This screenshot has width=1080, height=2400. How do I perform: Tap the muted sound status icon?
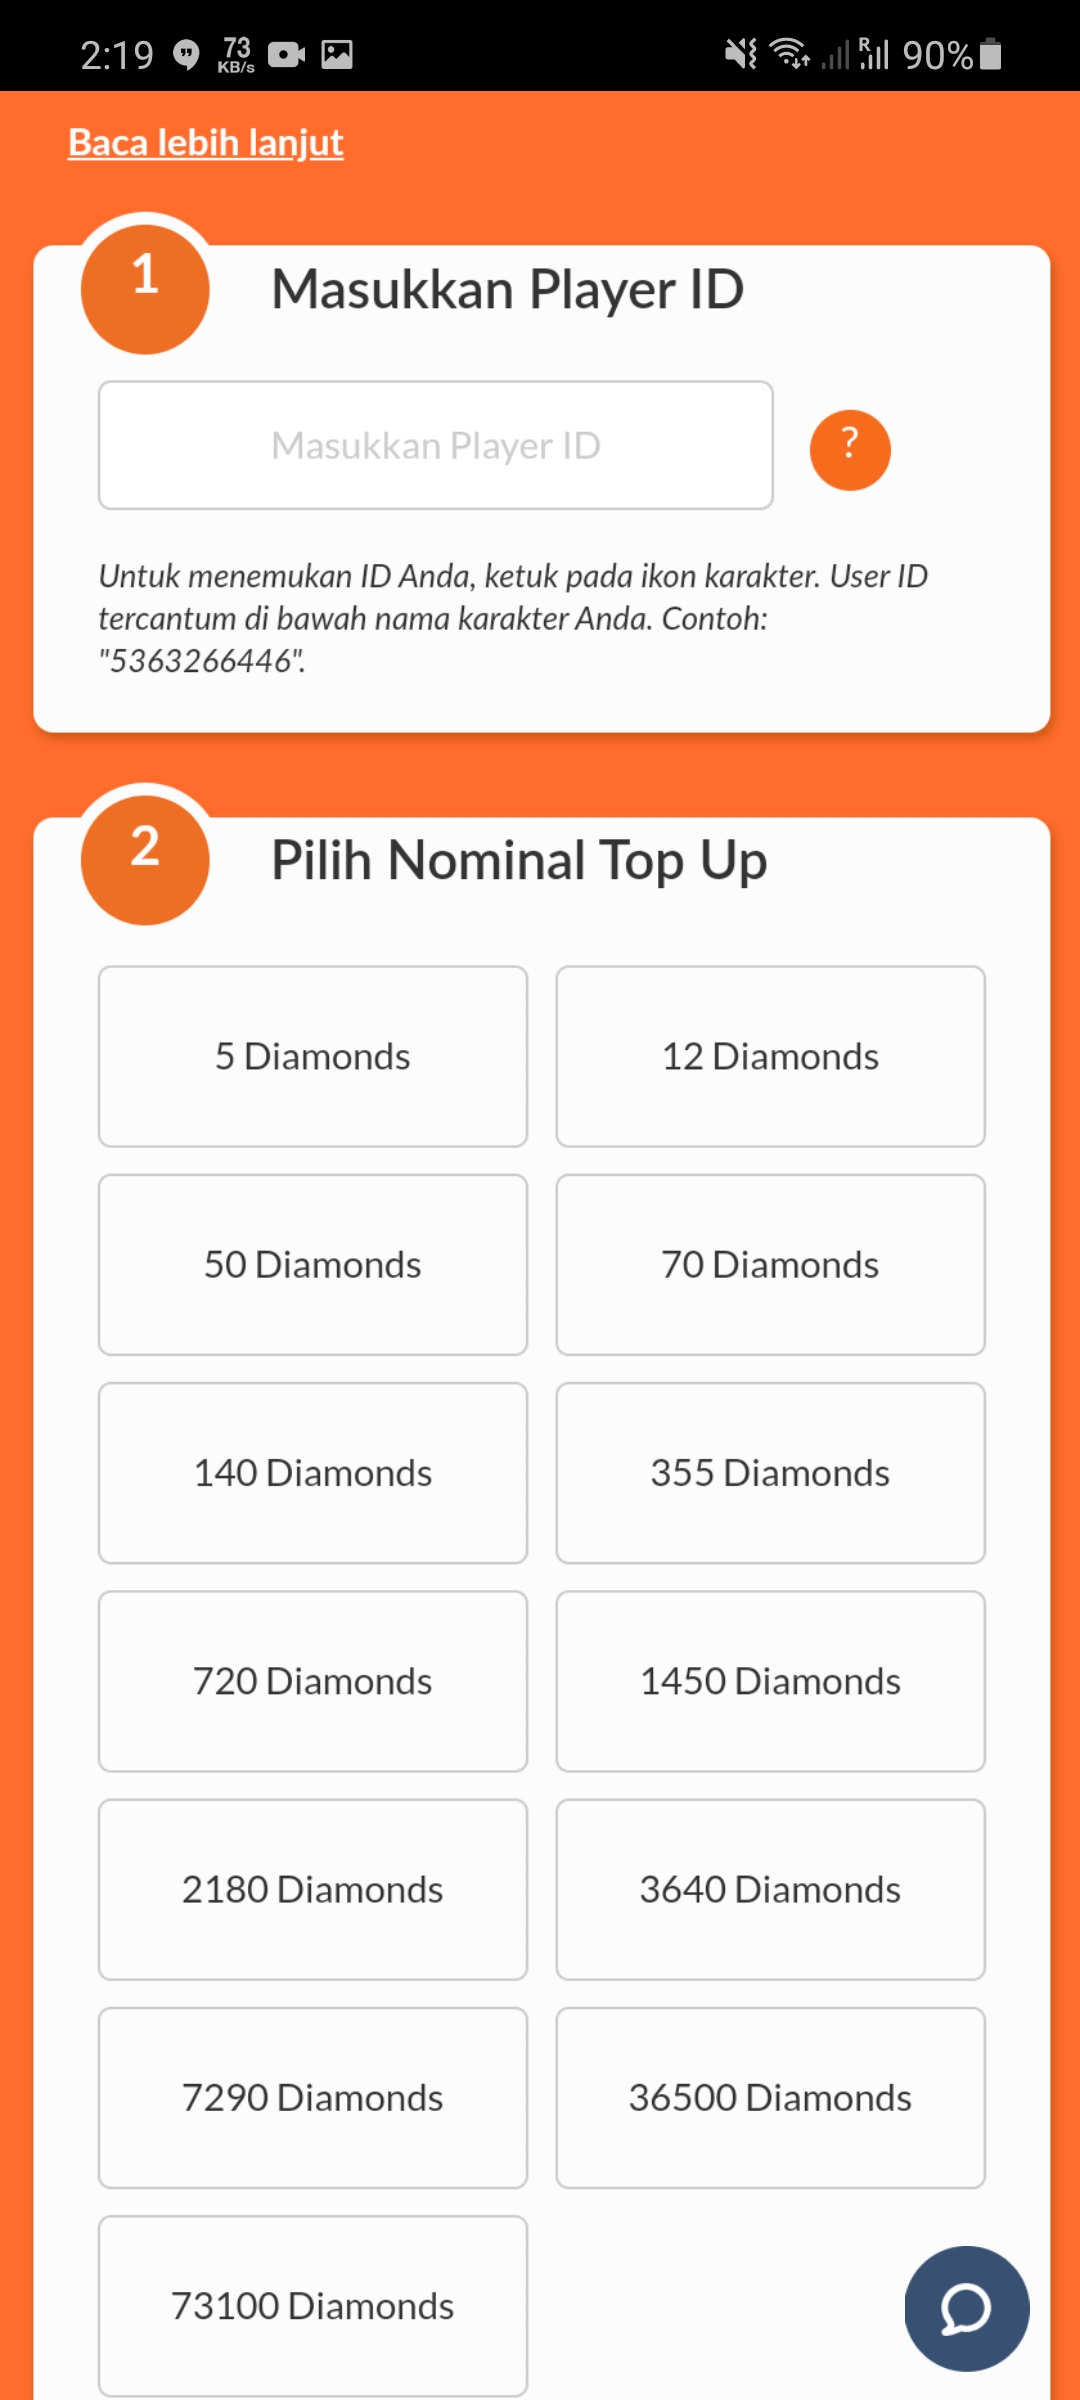pos(741,54)
